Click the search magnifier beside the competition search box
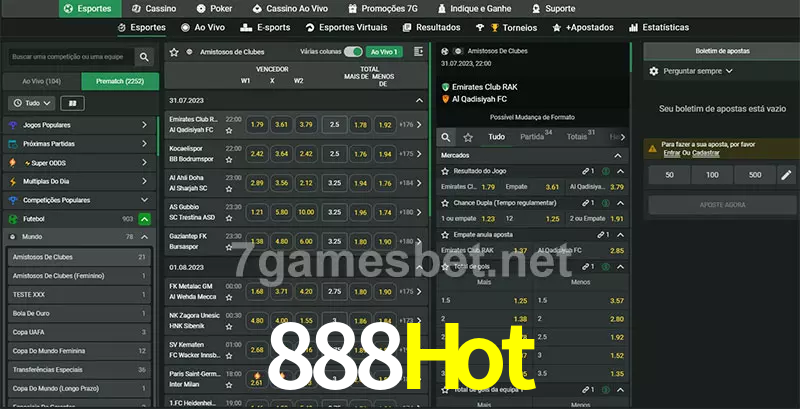 click(x=145, y=58)
